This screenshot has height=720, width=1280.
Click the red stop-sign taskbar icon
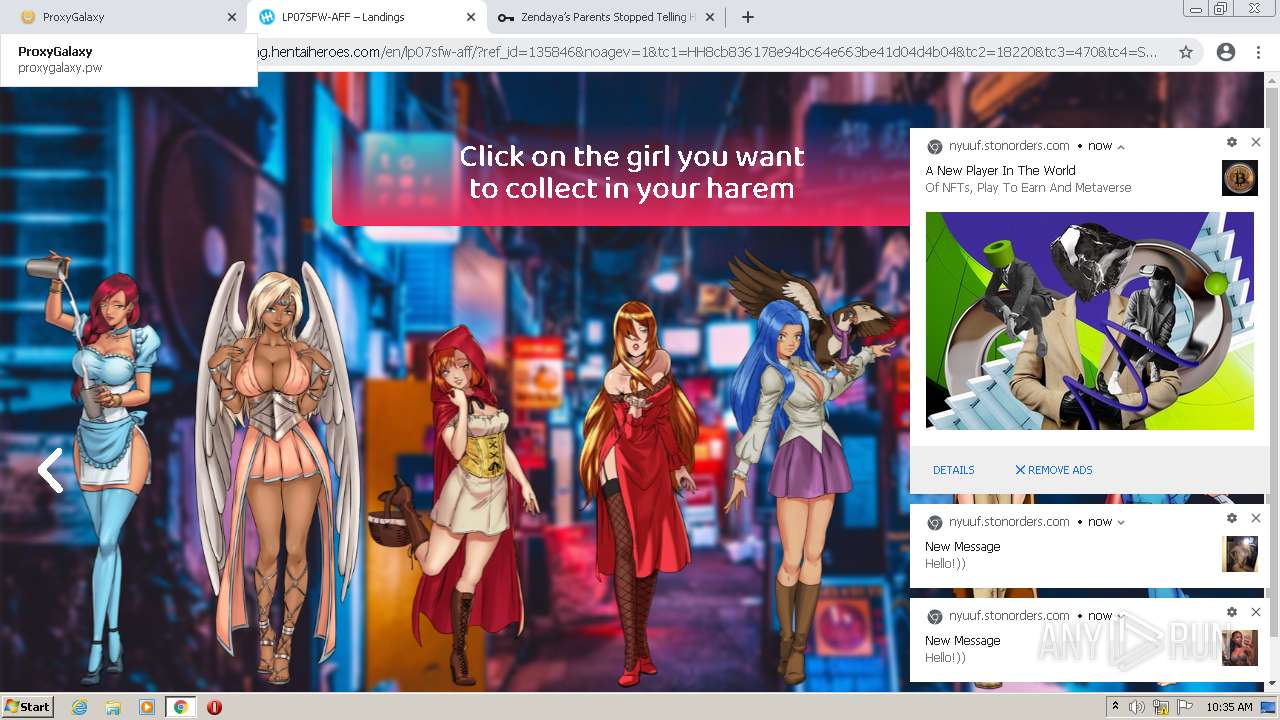tap(214, 707)
